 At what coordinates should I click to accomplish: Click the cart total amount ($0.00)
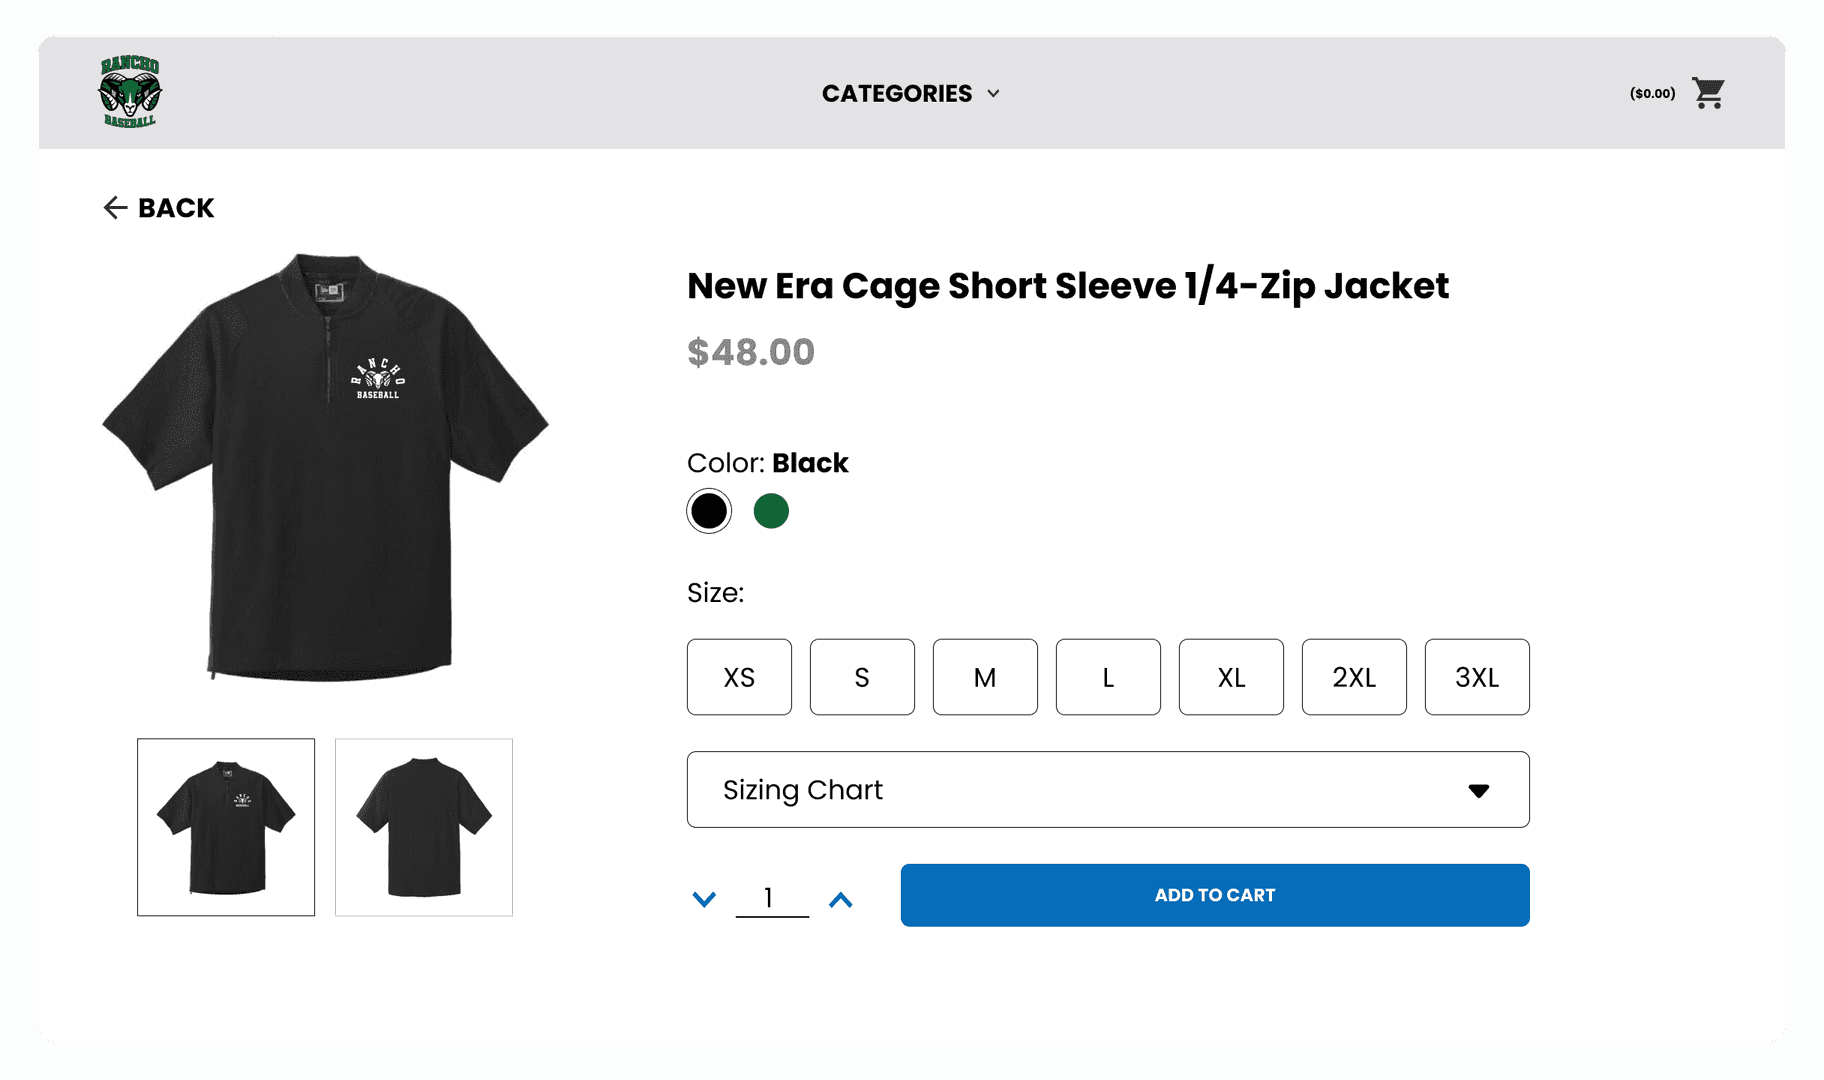1651,92
